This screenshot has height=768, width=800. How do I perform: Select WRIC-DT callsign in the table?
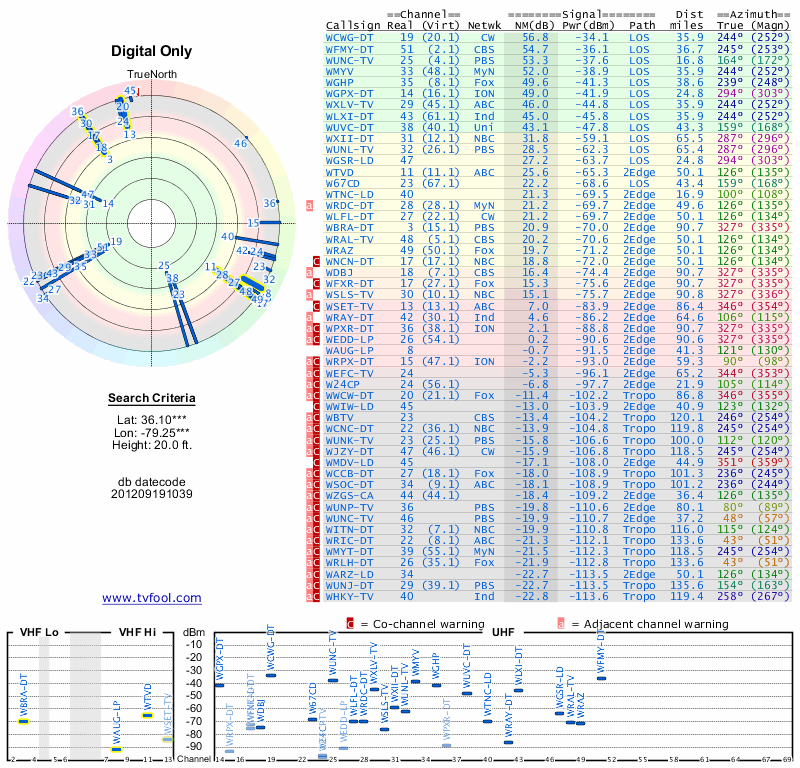pos(349,540)
